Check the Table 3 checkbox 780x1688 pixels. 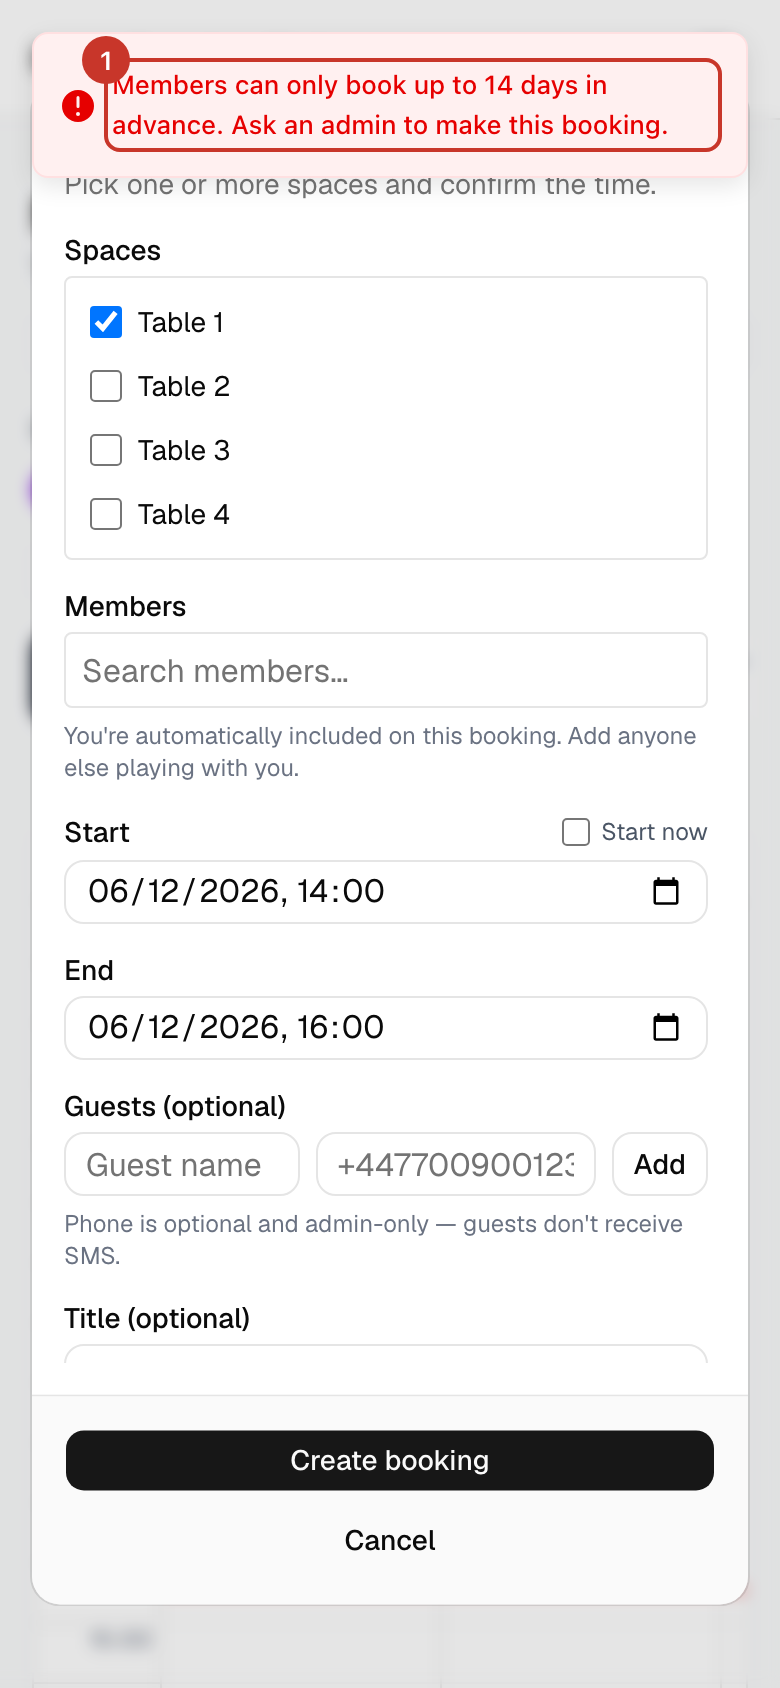(106, 450)
